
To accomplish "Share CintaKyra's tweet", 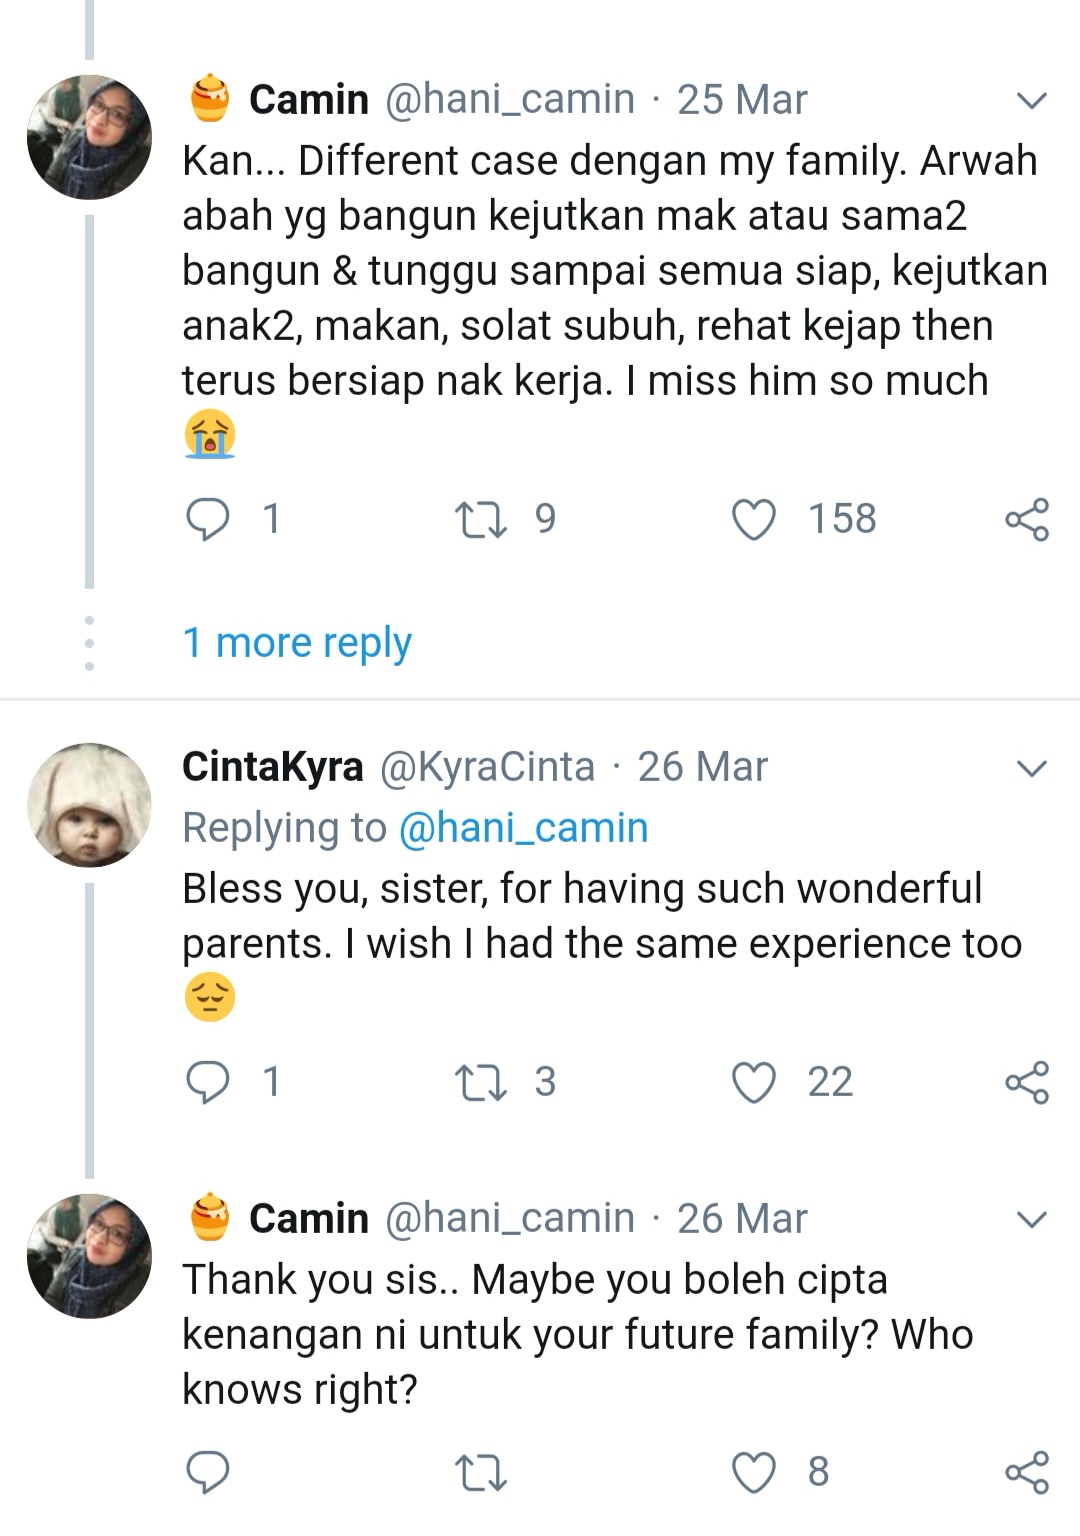I will click(x=1027, y=1083).
